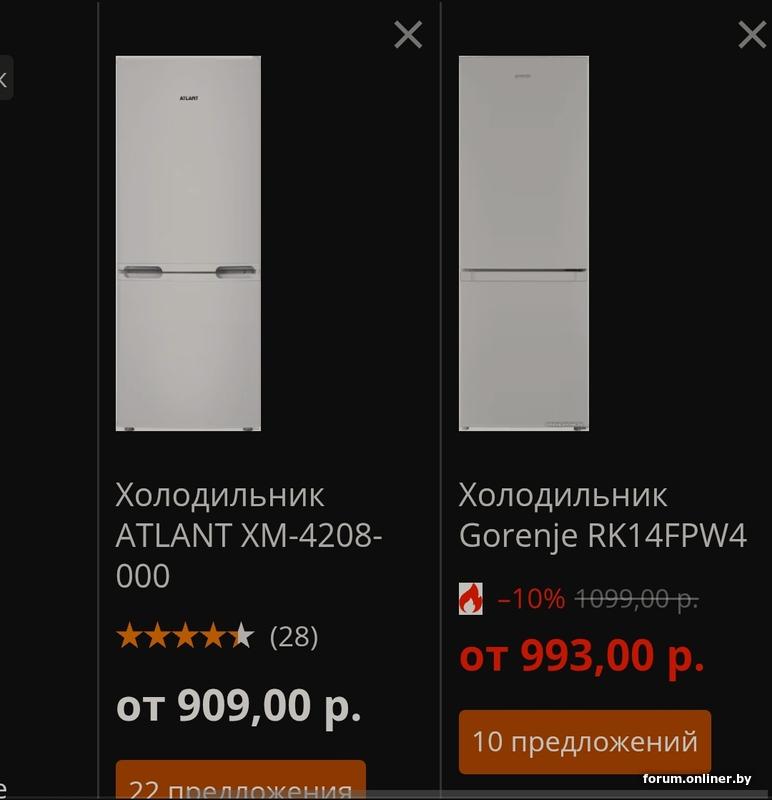This screenshot has height=800, width=772.
Task: Click the partially visible button at the left edge
Action: (5, 78)
